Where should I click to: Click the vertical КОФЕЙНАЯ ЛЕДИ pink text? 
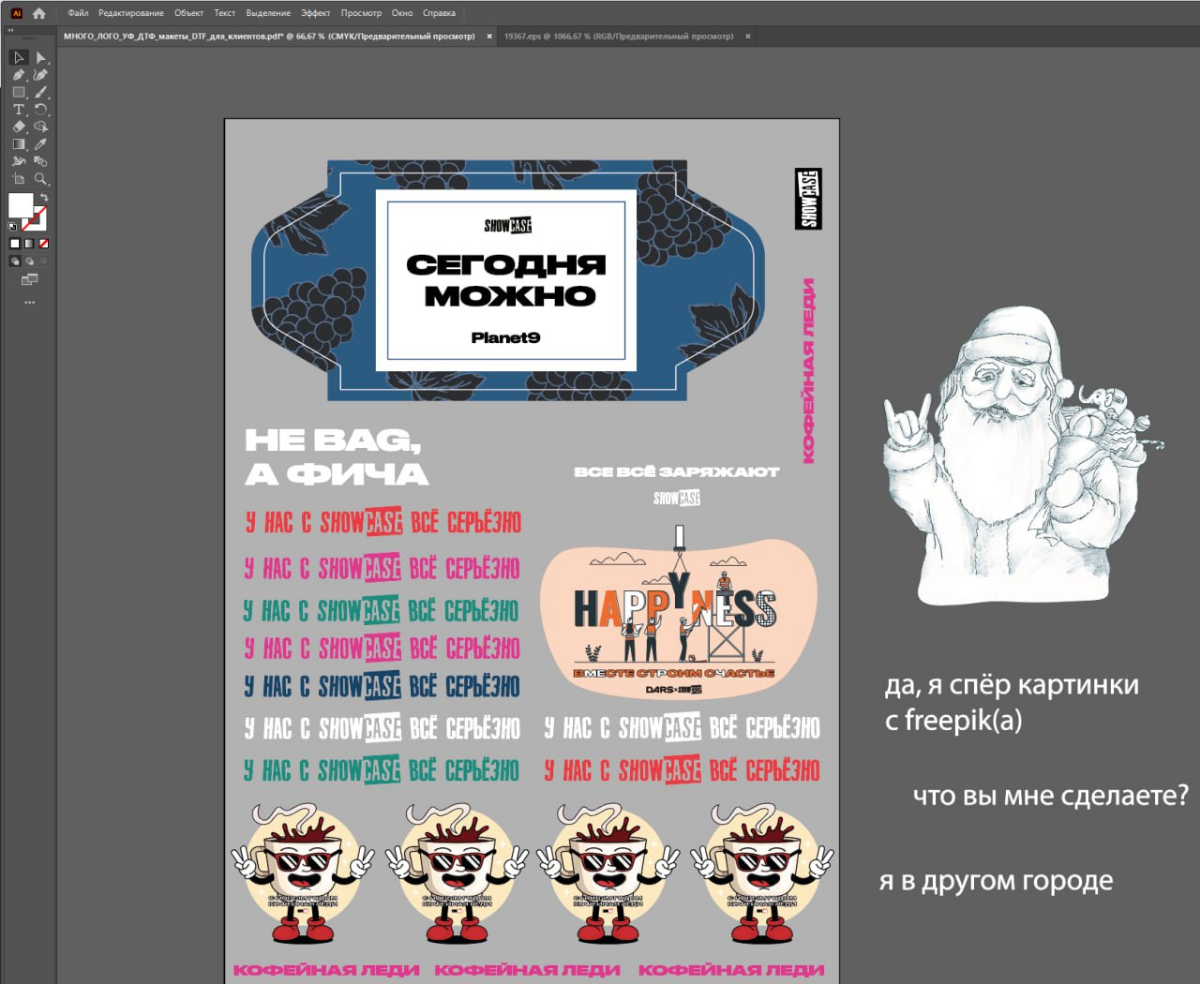pos(810,370)
